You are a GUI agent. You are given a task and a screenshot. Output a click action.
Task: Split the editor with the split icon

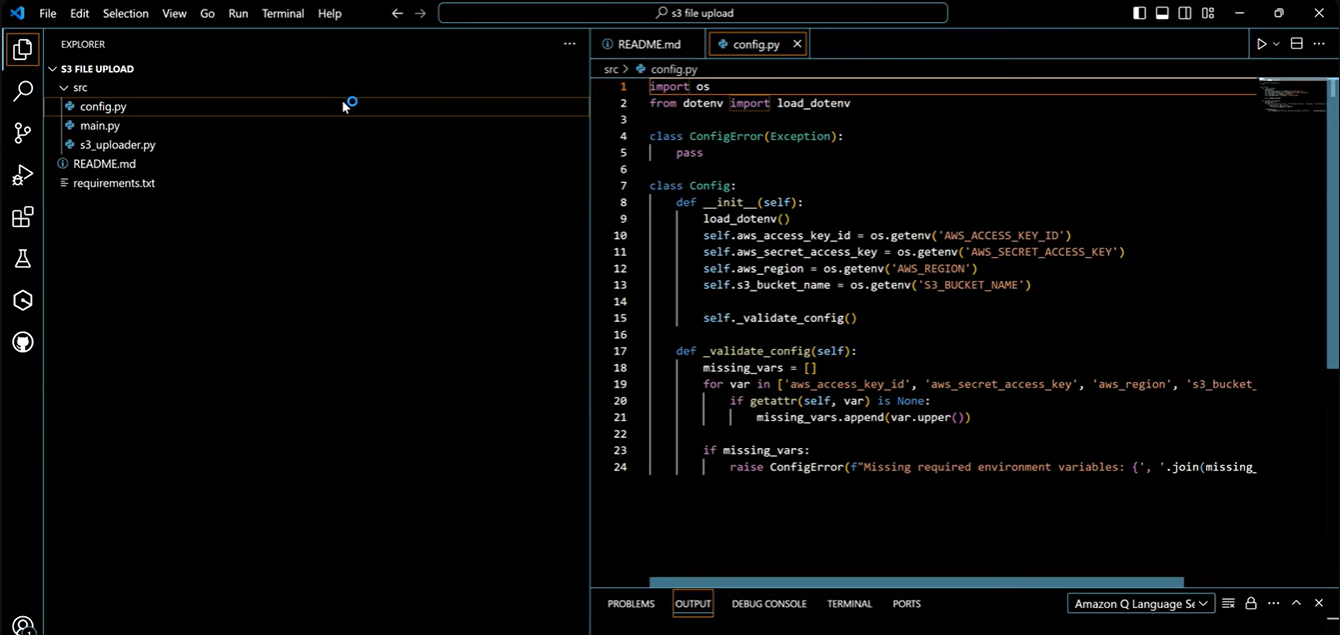click(1296, 44)
